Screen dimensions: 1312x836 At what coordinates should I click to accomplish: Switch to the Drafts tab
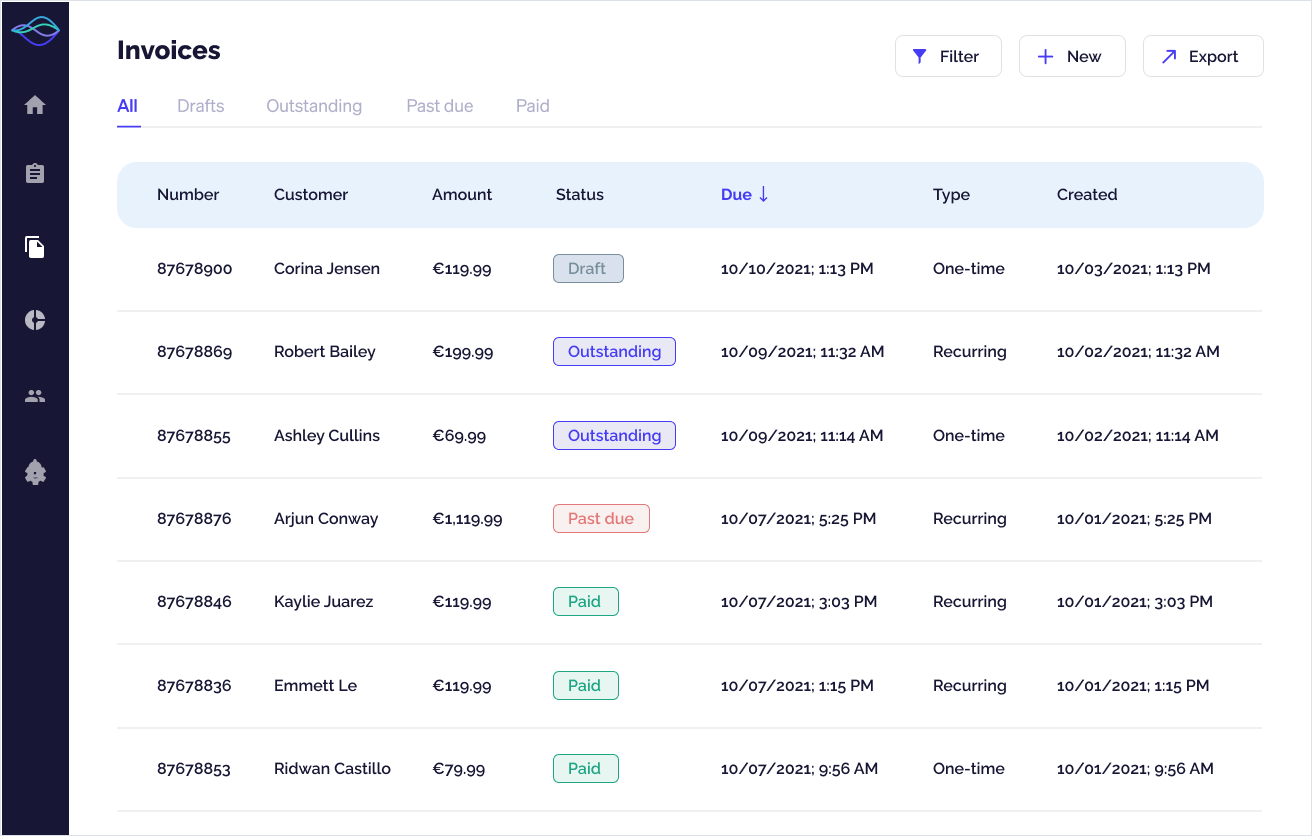(200, 106)
